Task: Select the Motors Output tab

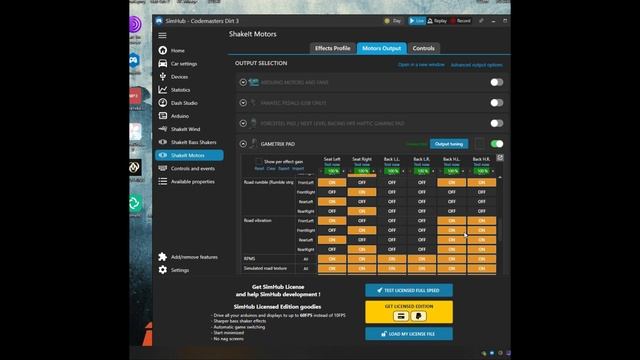Action: click(382, 48)
